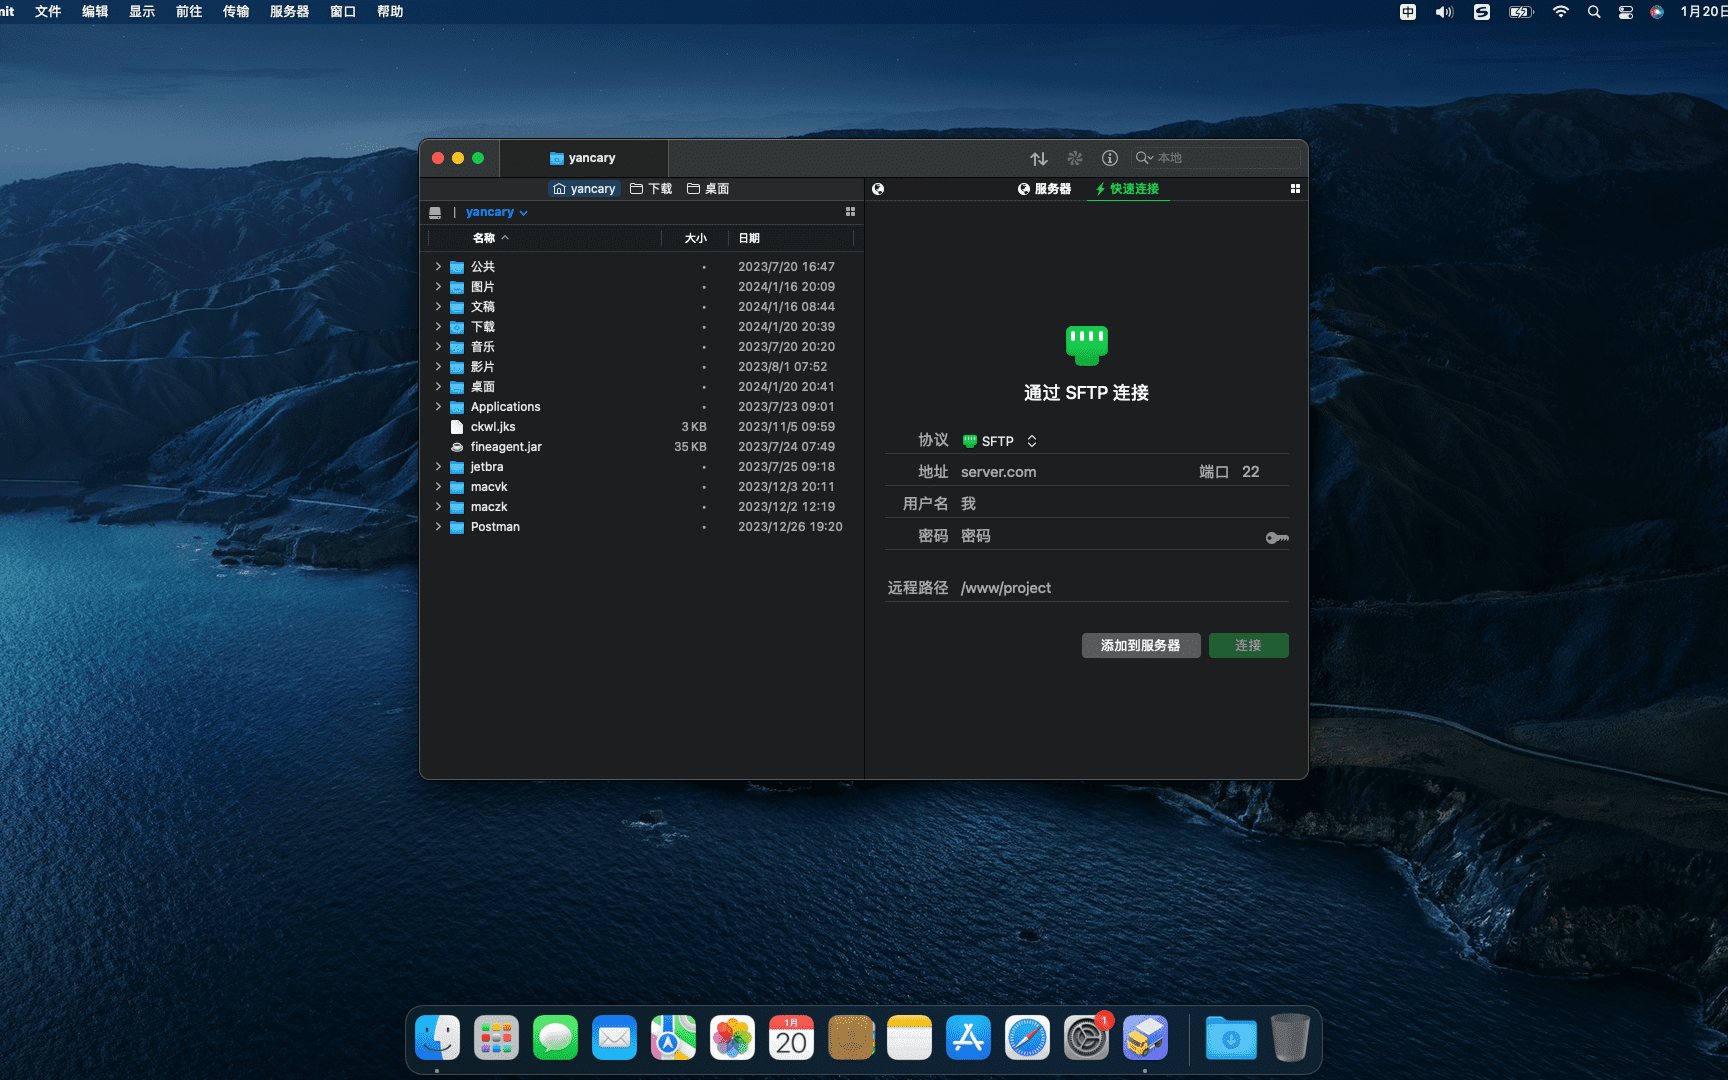Open the 文件 menu

(x=48, y=12)
